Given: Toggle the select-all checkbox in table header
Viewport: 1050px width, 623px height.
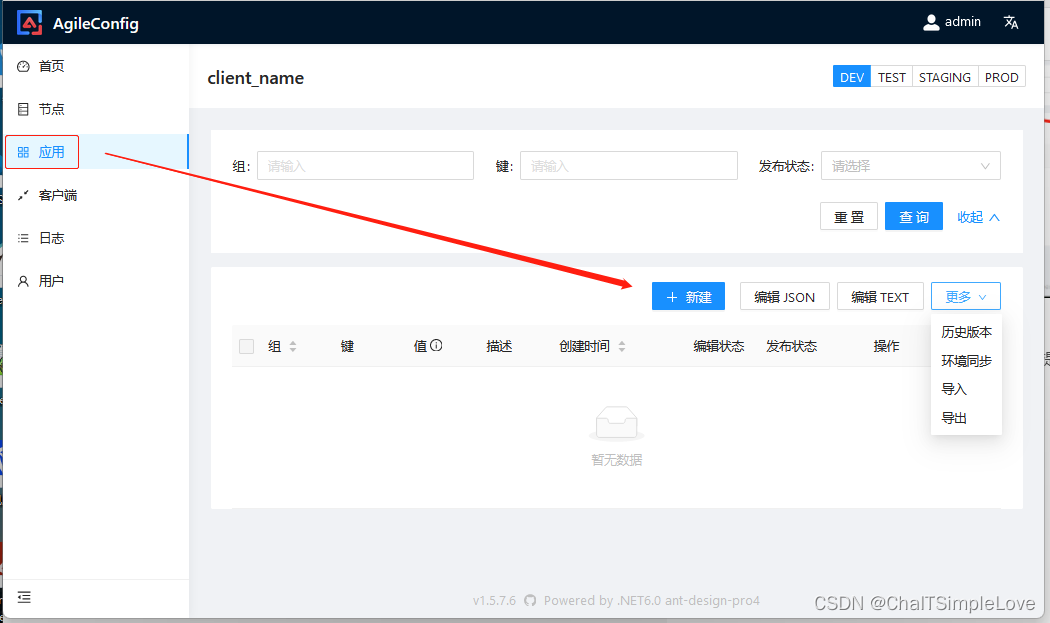Looking at the screenshot, I should point(246,346).
